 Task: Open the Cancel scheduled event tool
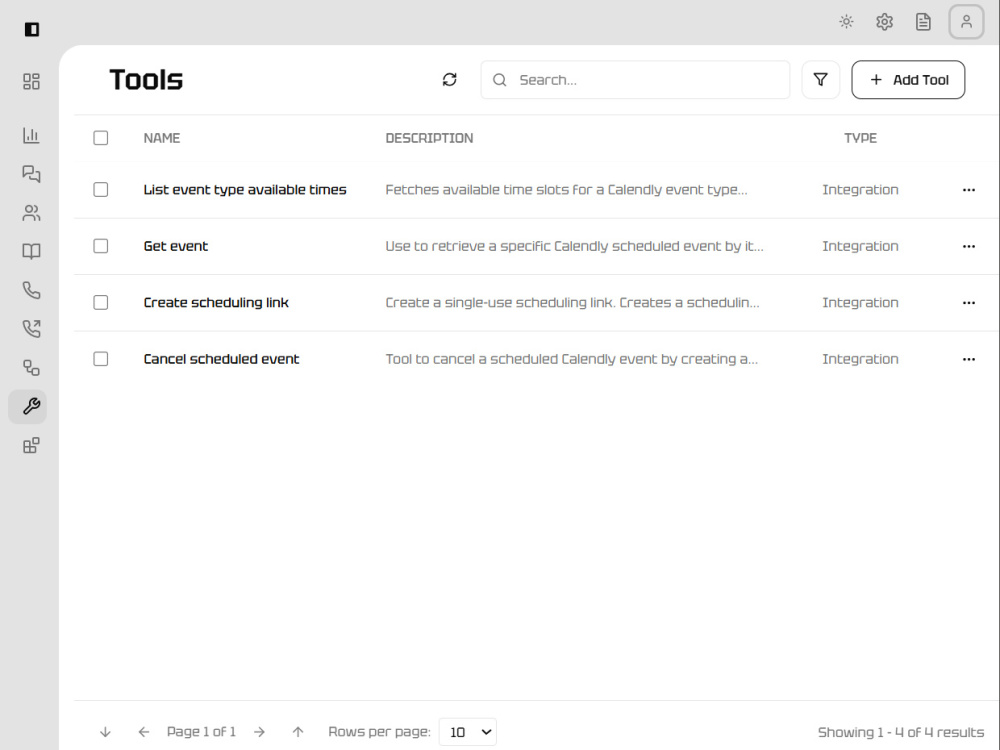[x=221, y=359]
